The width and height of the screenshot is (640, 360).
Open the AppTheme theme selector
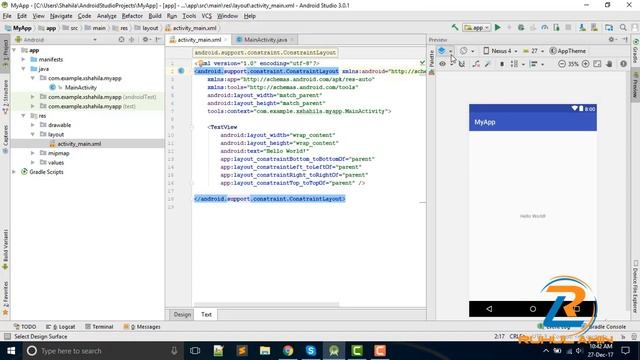point(568,51)
